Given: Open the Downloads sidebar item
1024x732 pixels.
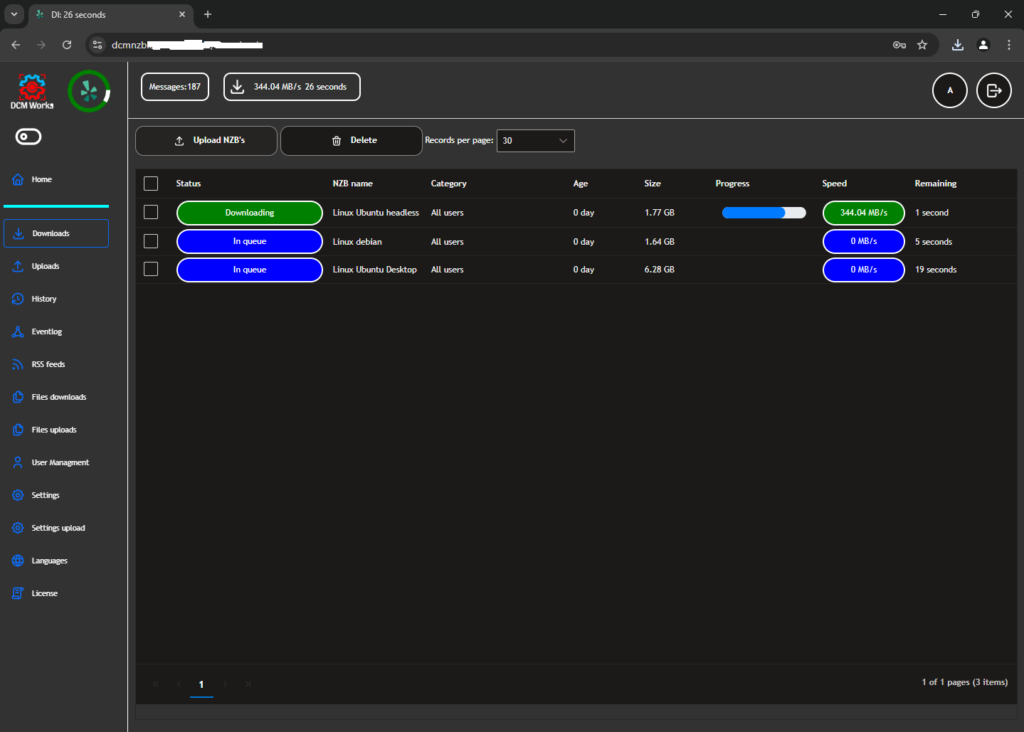Looking at the screenshot, I should [56, 234].
